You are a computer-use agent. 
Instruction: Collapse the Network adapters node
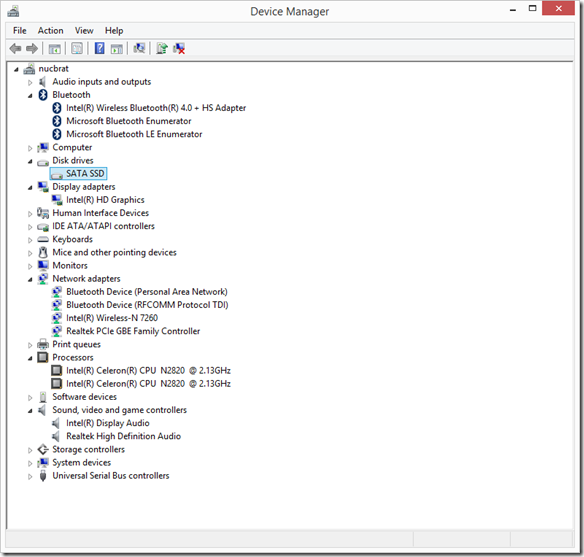[30, 280]
